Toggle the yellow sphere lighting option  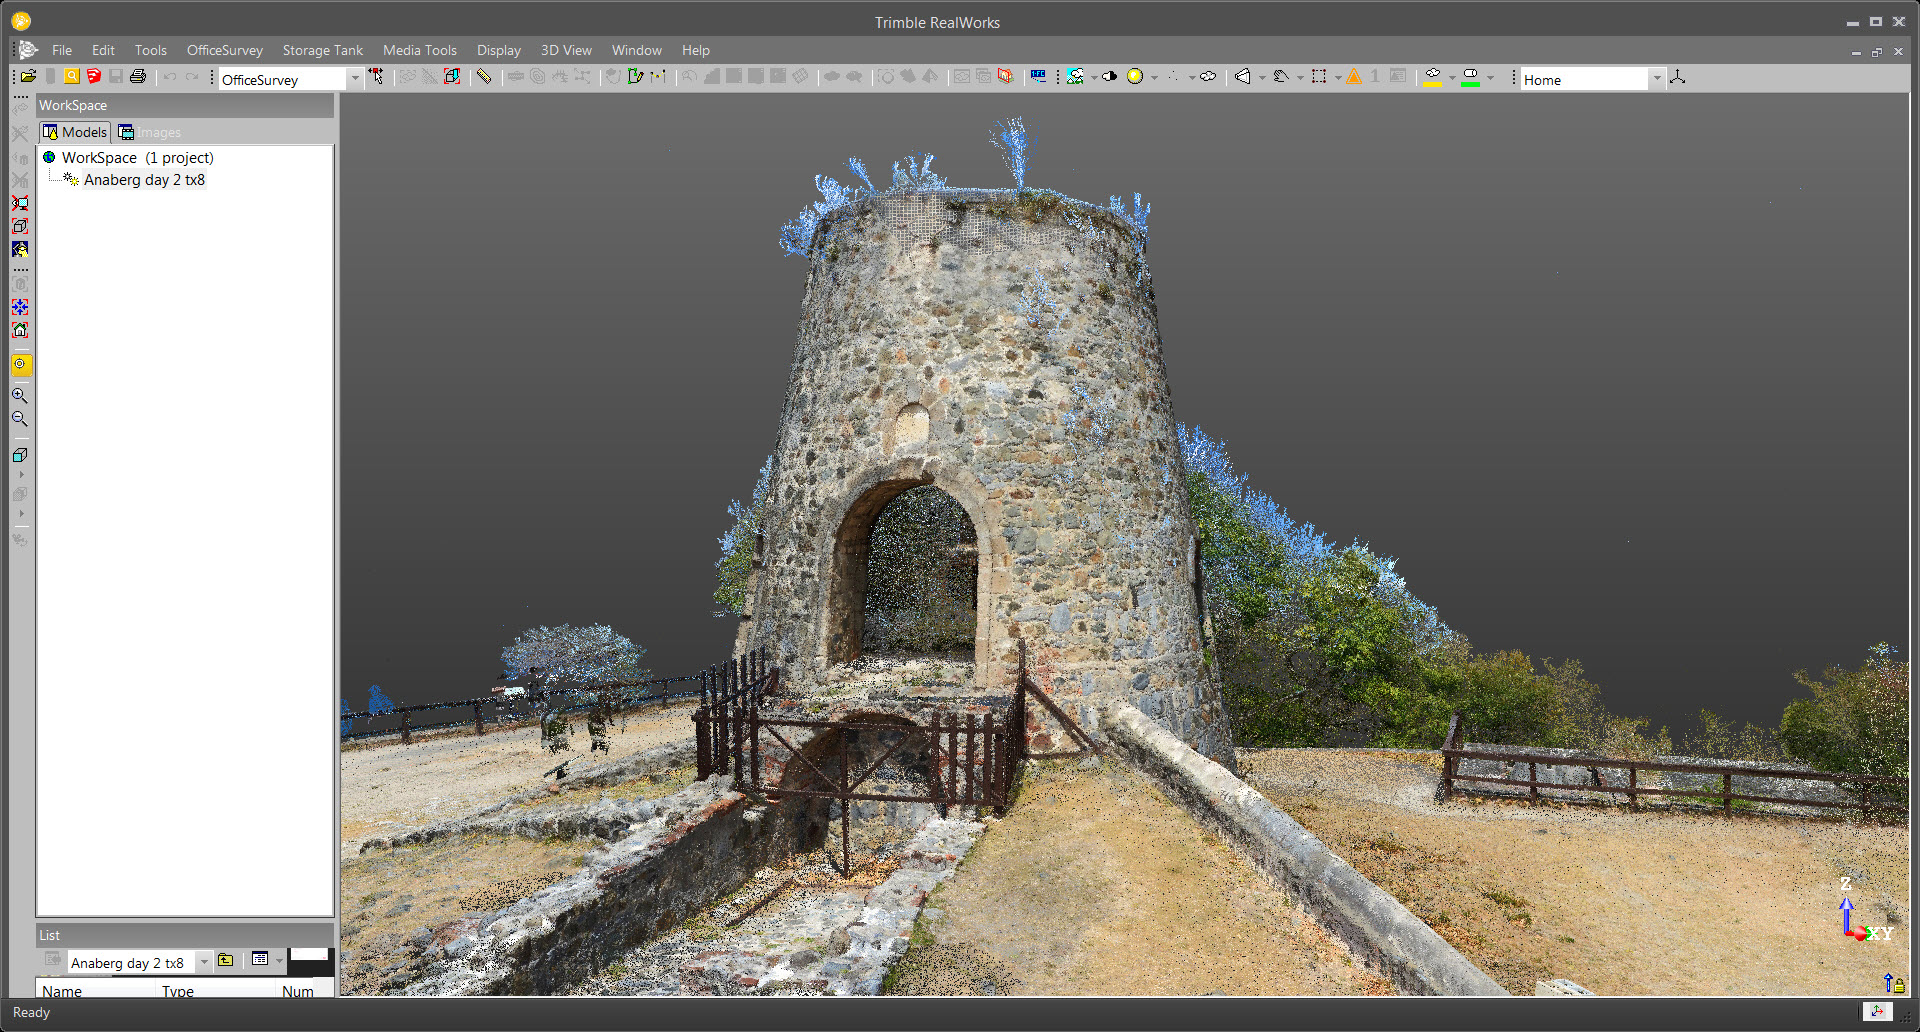[x=1135, y=77]
